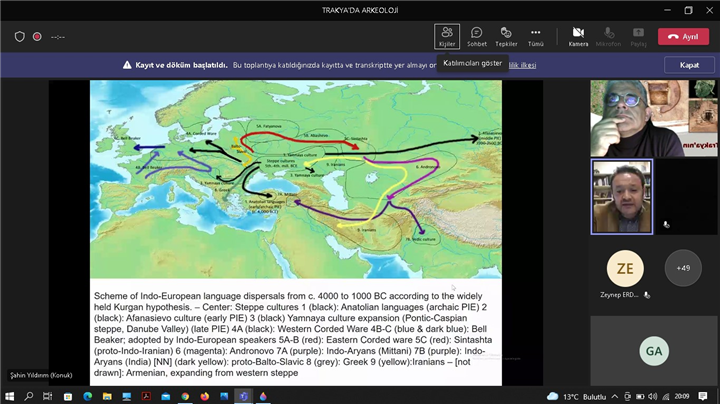Click the warning triangle in the recording banner

127,65
